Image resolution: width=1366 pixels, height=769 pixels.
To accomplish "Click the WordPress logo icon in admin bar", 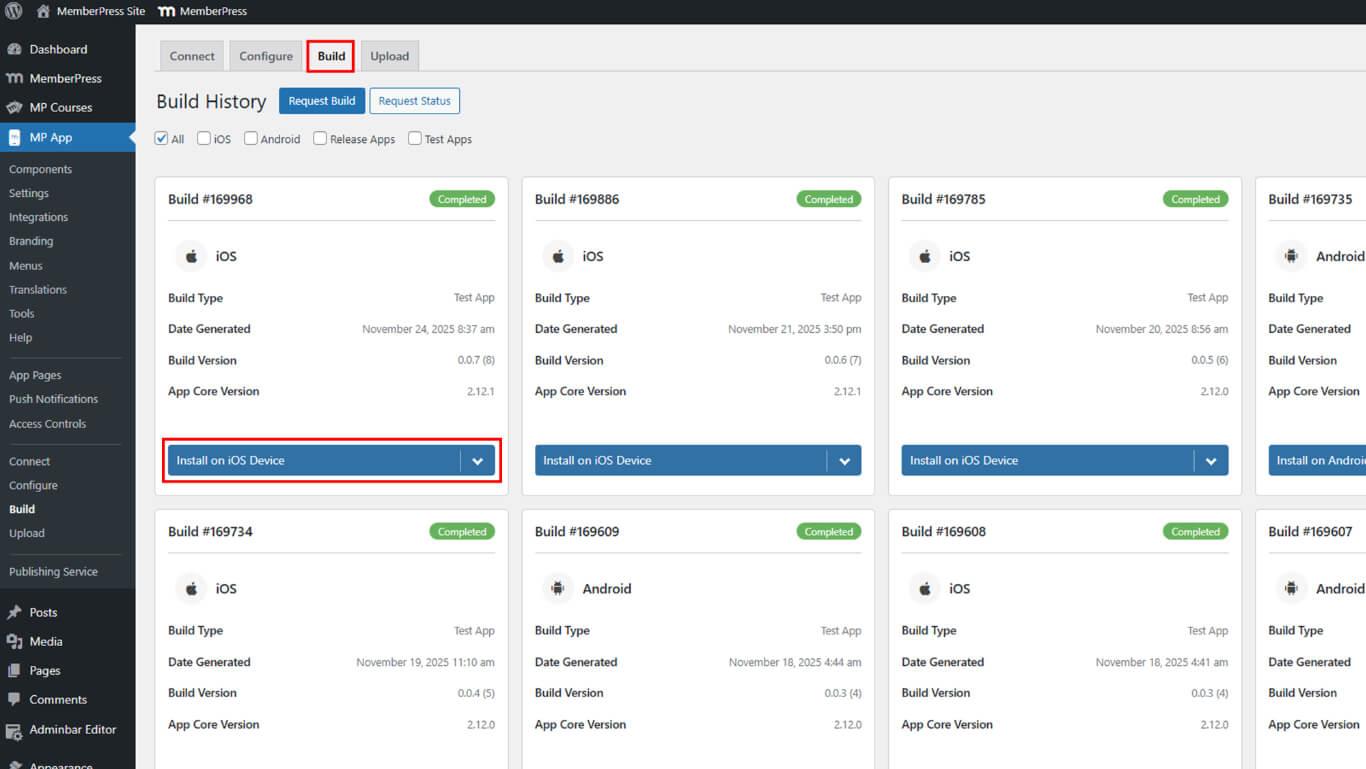I will pos(14,11).
